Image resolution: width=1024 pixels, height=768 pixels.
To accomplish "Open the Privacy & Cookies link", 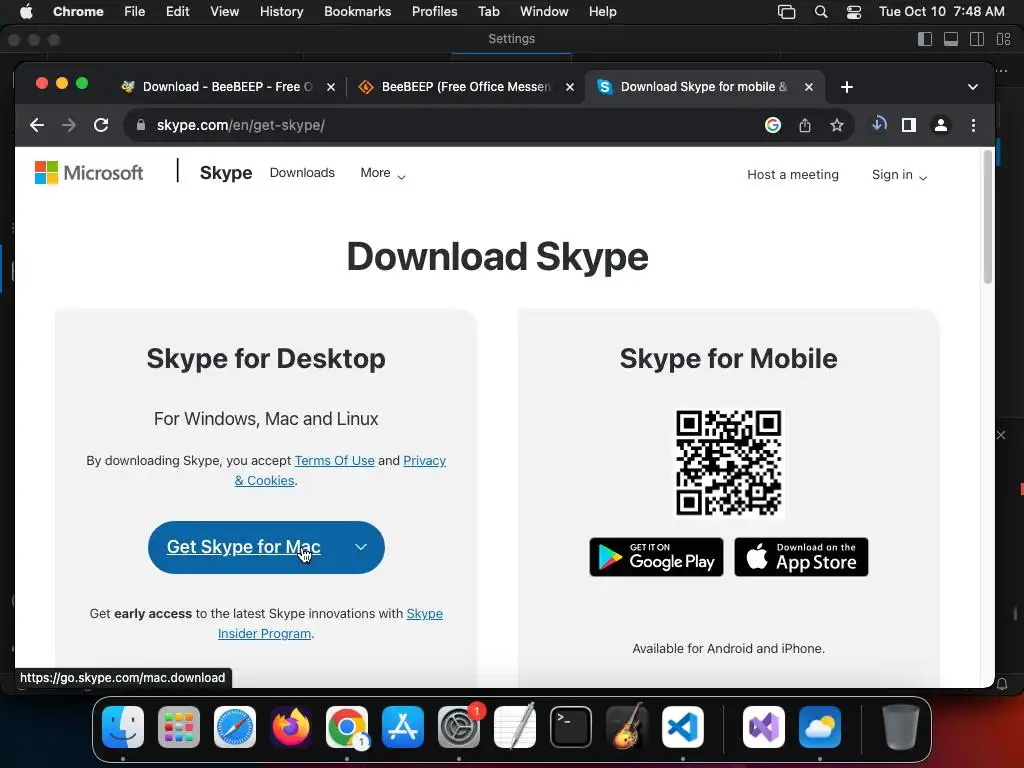I will point(424,460).
